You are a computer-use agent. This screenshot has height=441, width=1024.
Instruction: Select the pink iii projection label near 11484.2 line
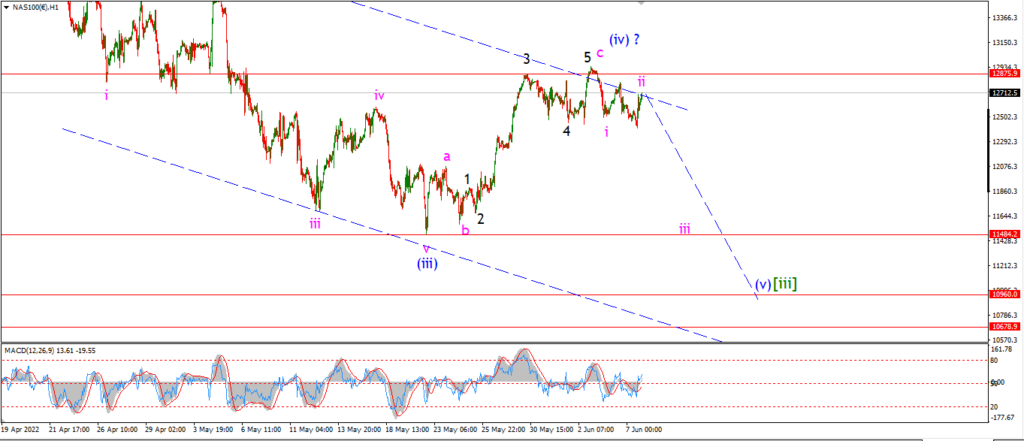[684, 229]
